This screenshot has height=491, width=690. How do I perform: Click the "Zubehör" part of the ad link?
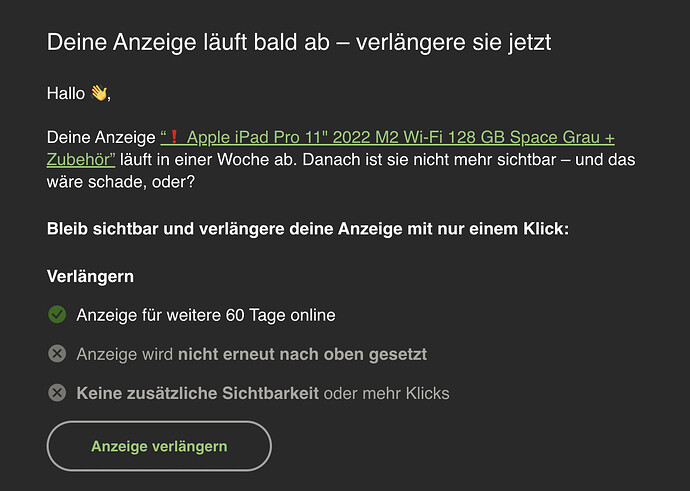coord(80,159)
